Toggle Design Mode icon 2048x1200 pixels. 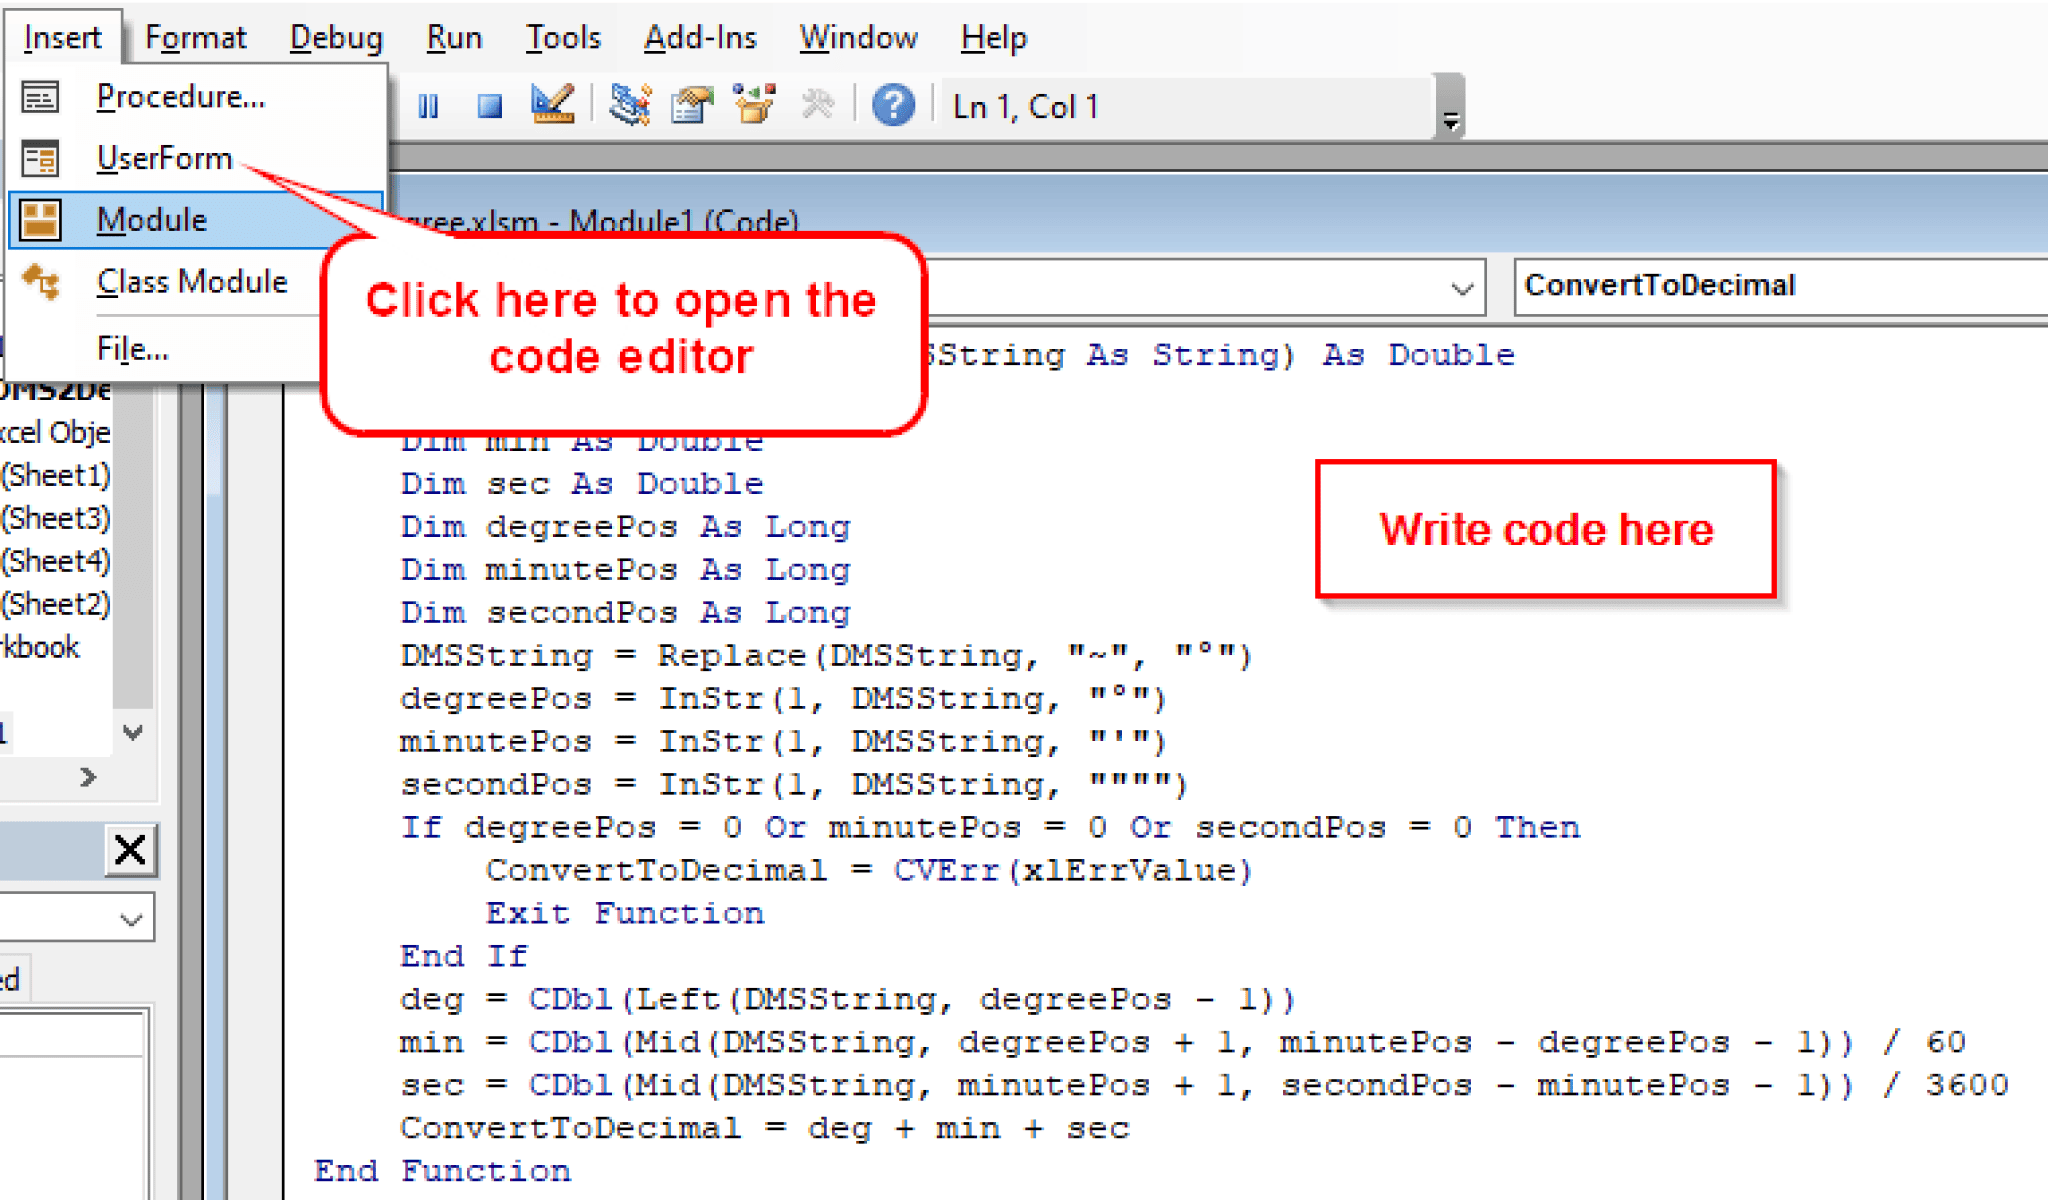(553, 105)
